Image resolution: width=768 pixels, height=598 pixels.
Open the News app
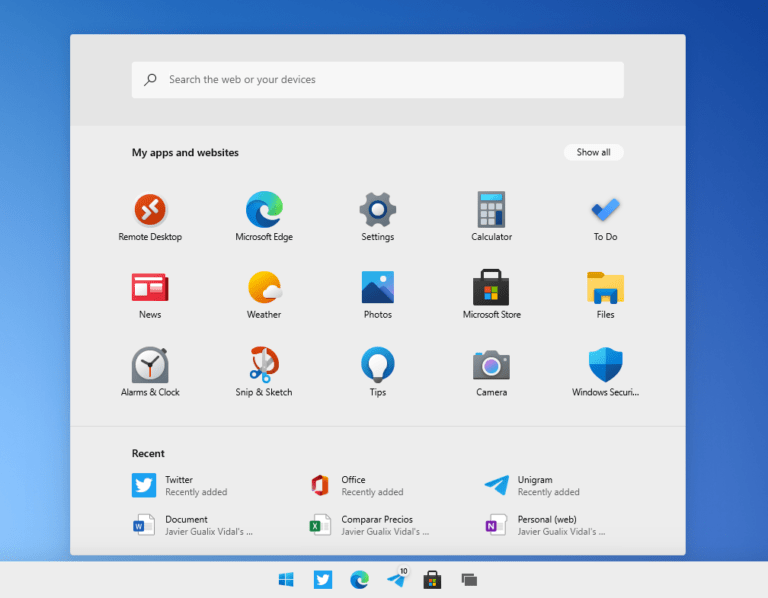pos(150,295)
